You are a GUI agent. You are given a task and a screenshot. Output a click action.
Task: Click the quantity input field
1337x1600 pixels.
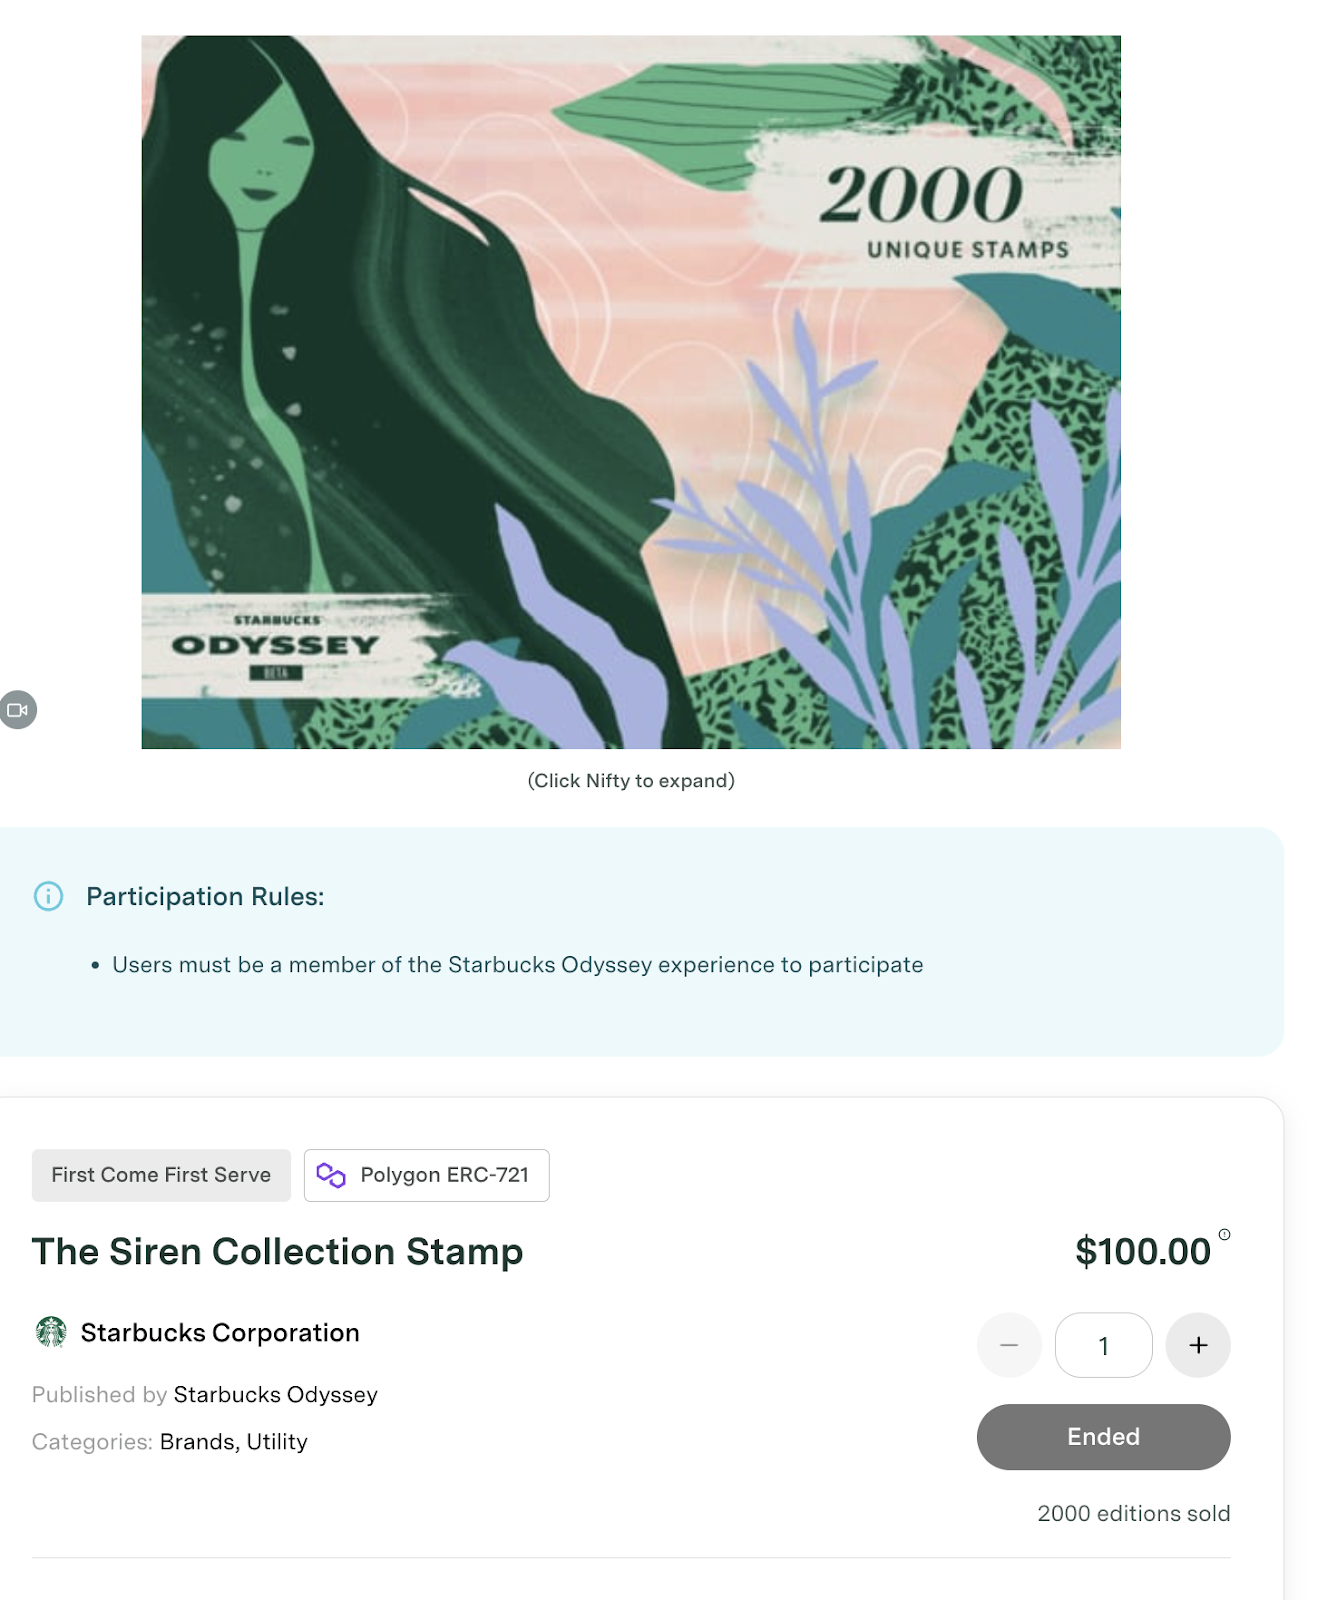[1103, 1345]
